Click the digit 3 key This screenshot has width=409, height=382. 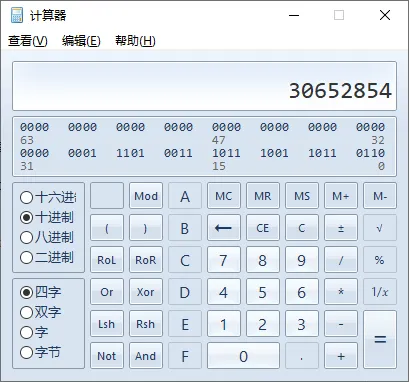click(302, 324)
